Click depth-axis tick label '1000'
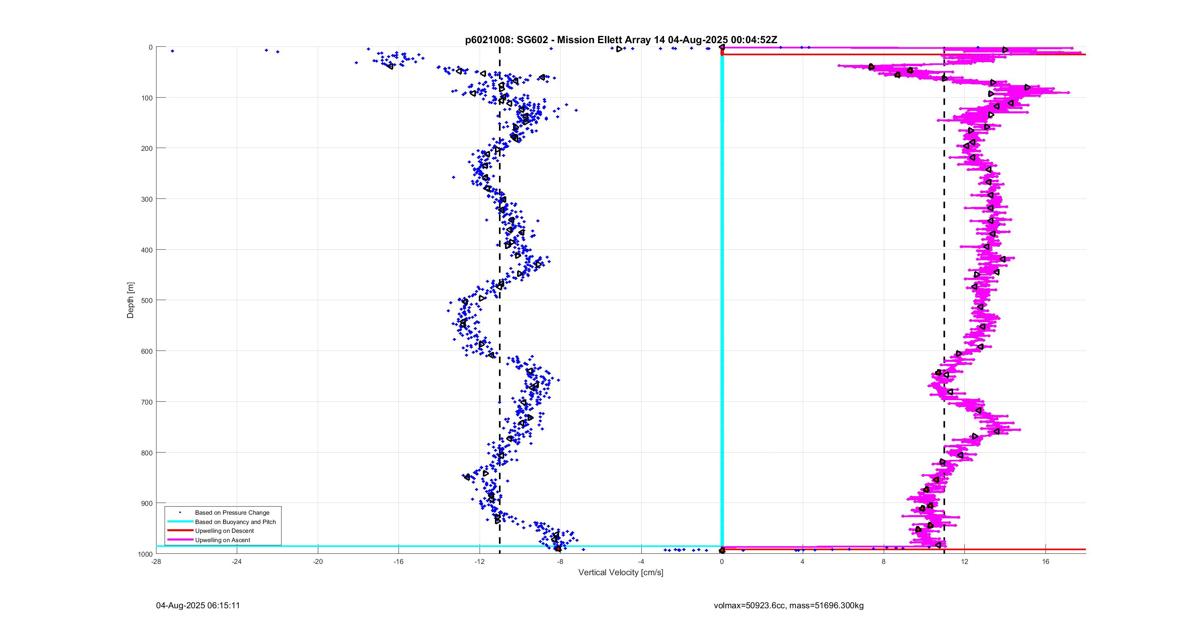1200x622 pixels. tap(144, 554)
